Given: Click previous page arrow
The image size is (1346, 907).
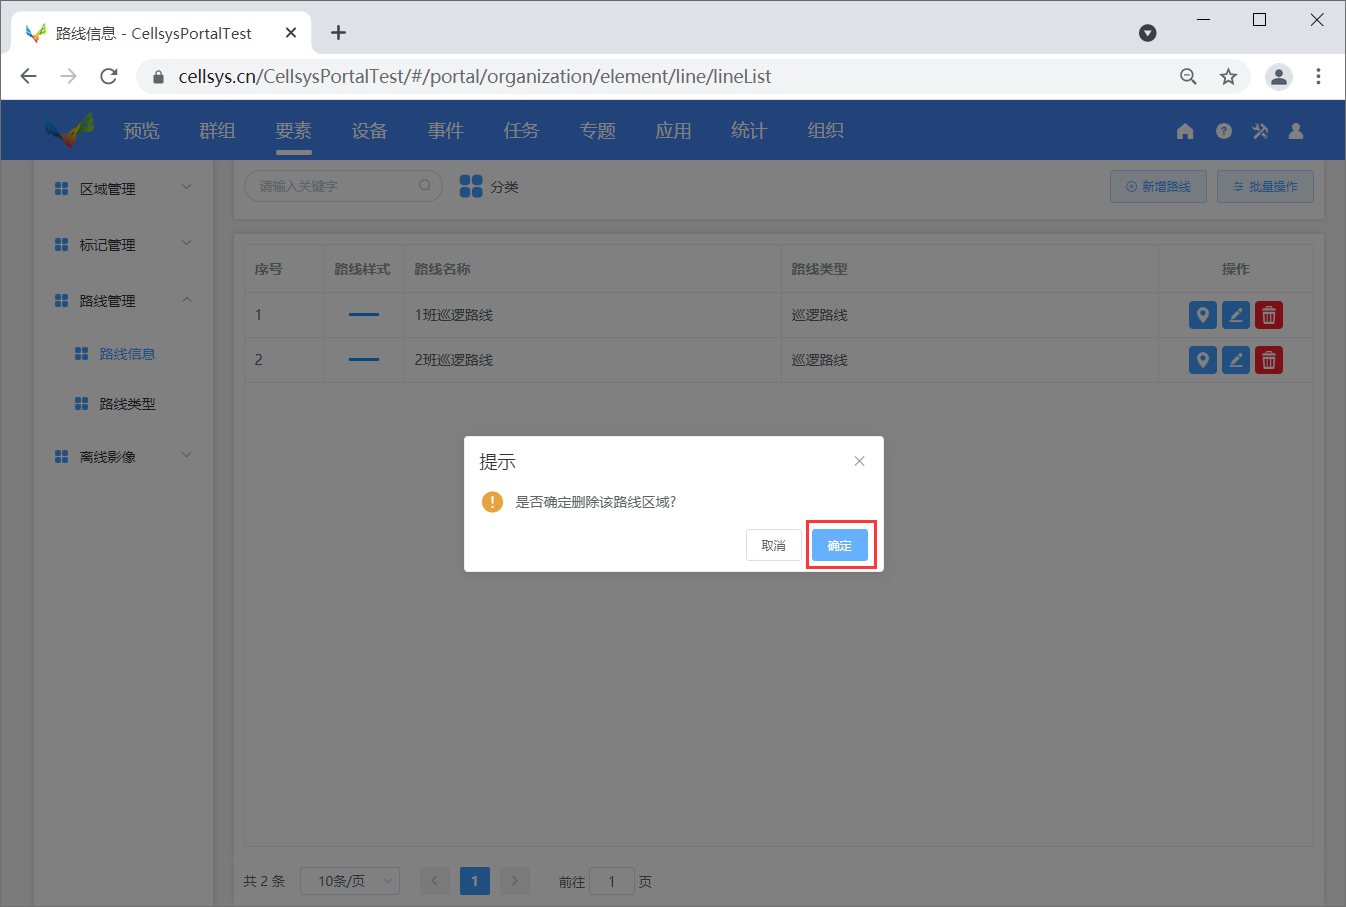Looking at the screenshot, I should pyautogui.click(x=435, y=881).
